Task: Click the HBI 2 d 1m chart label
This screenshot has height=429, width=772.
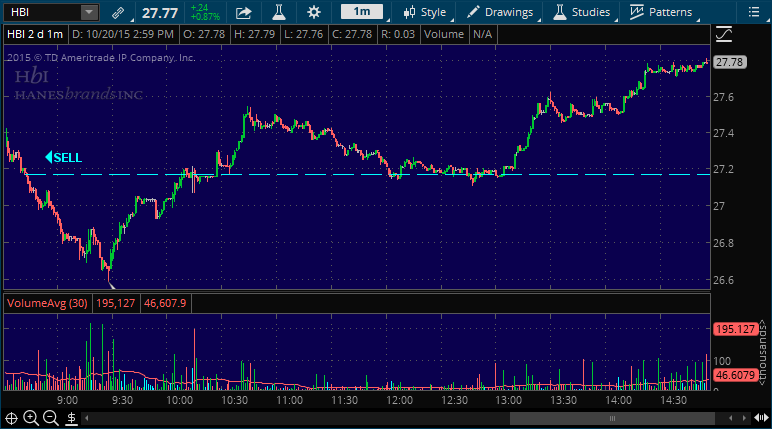Action: tap(35, 34)
